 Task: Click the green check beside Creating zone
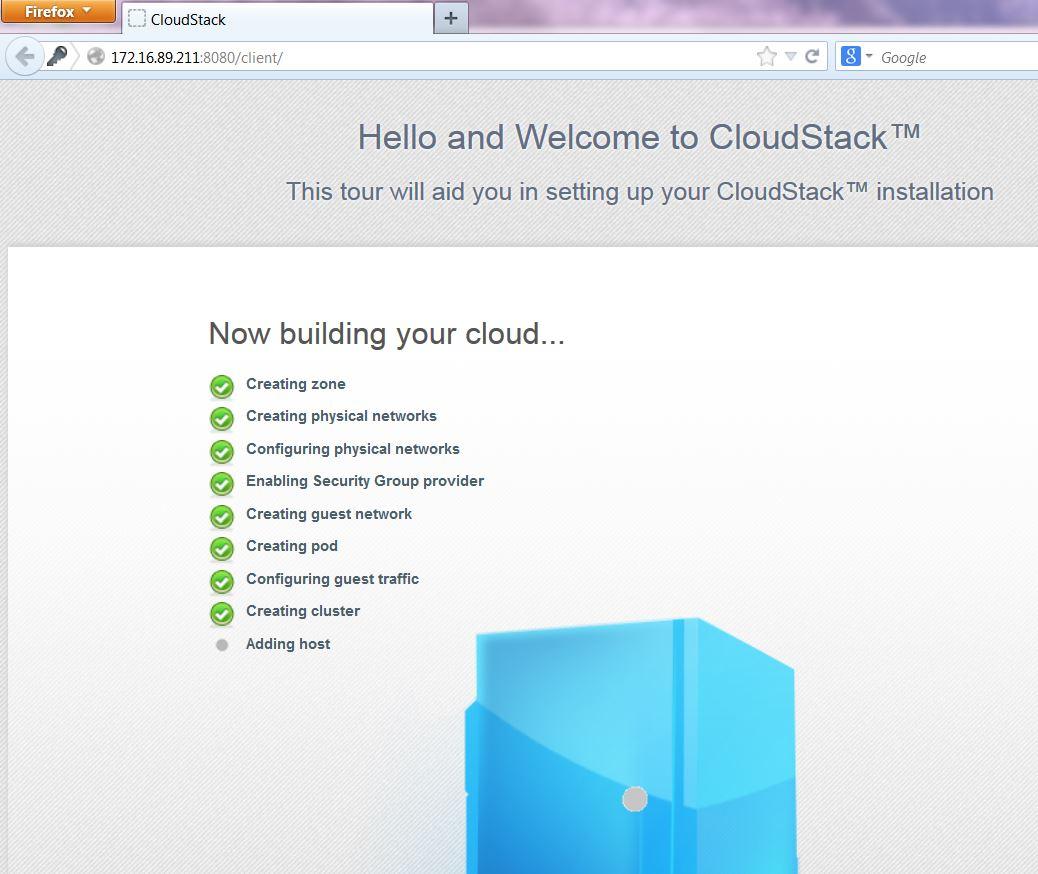click(222, 386)
